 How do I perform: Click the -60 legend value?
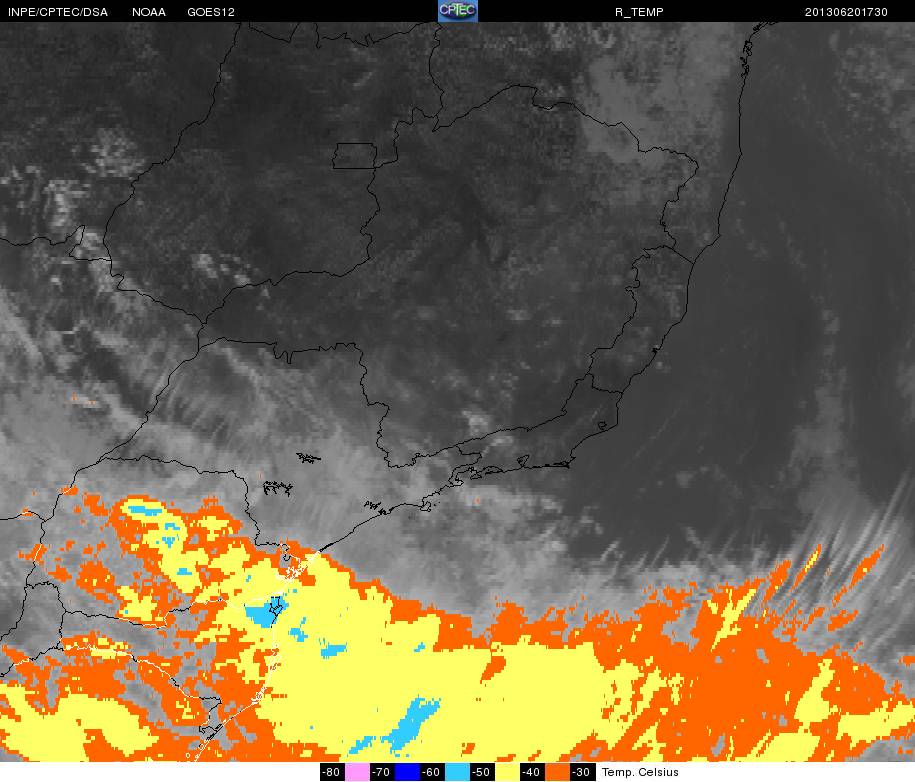click(x=432, y=772)
